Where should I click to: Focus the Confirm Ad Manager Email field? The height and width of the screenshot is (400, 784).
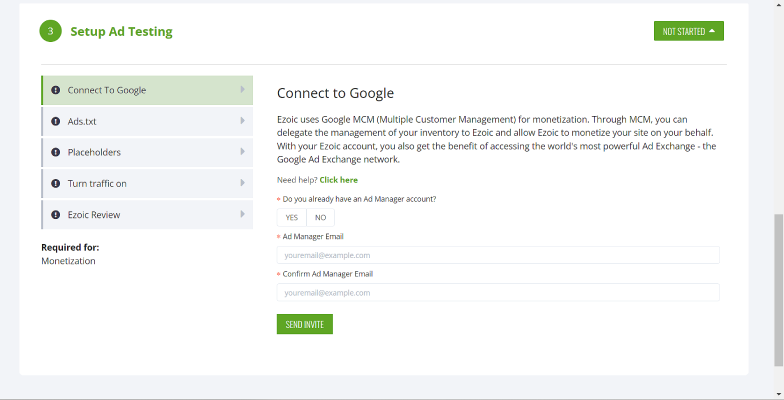point(498,292)
